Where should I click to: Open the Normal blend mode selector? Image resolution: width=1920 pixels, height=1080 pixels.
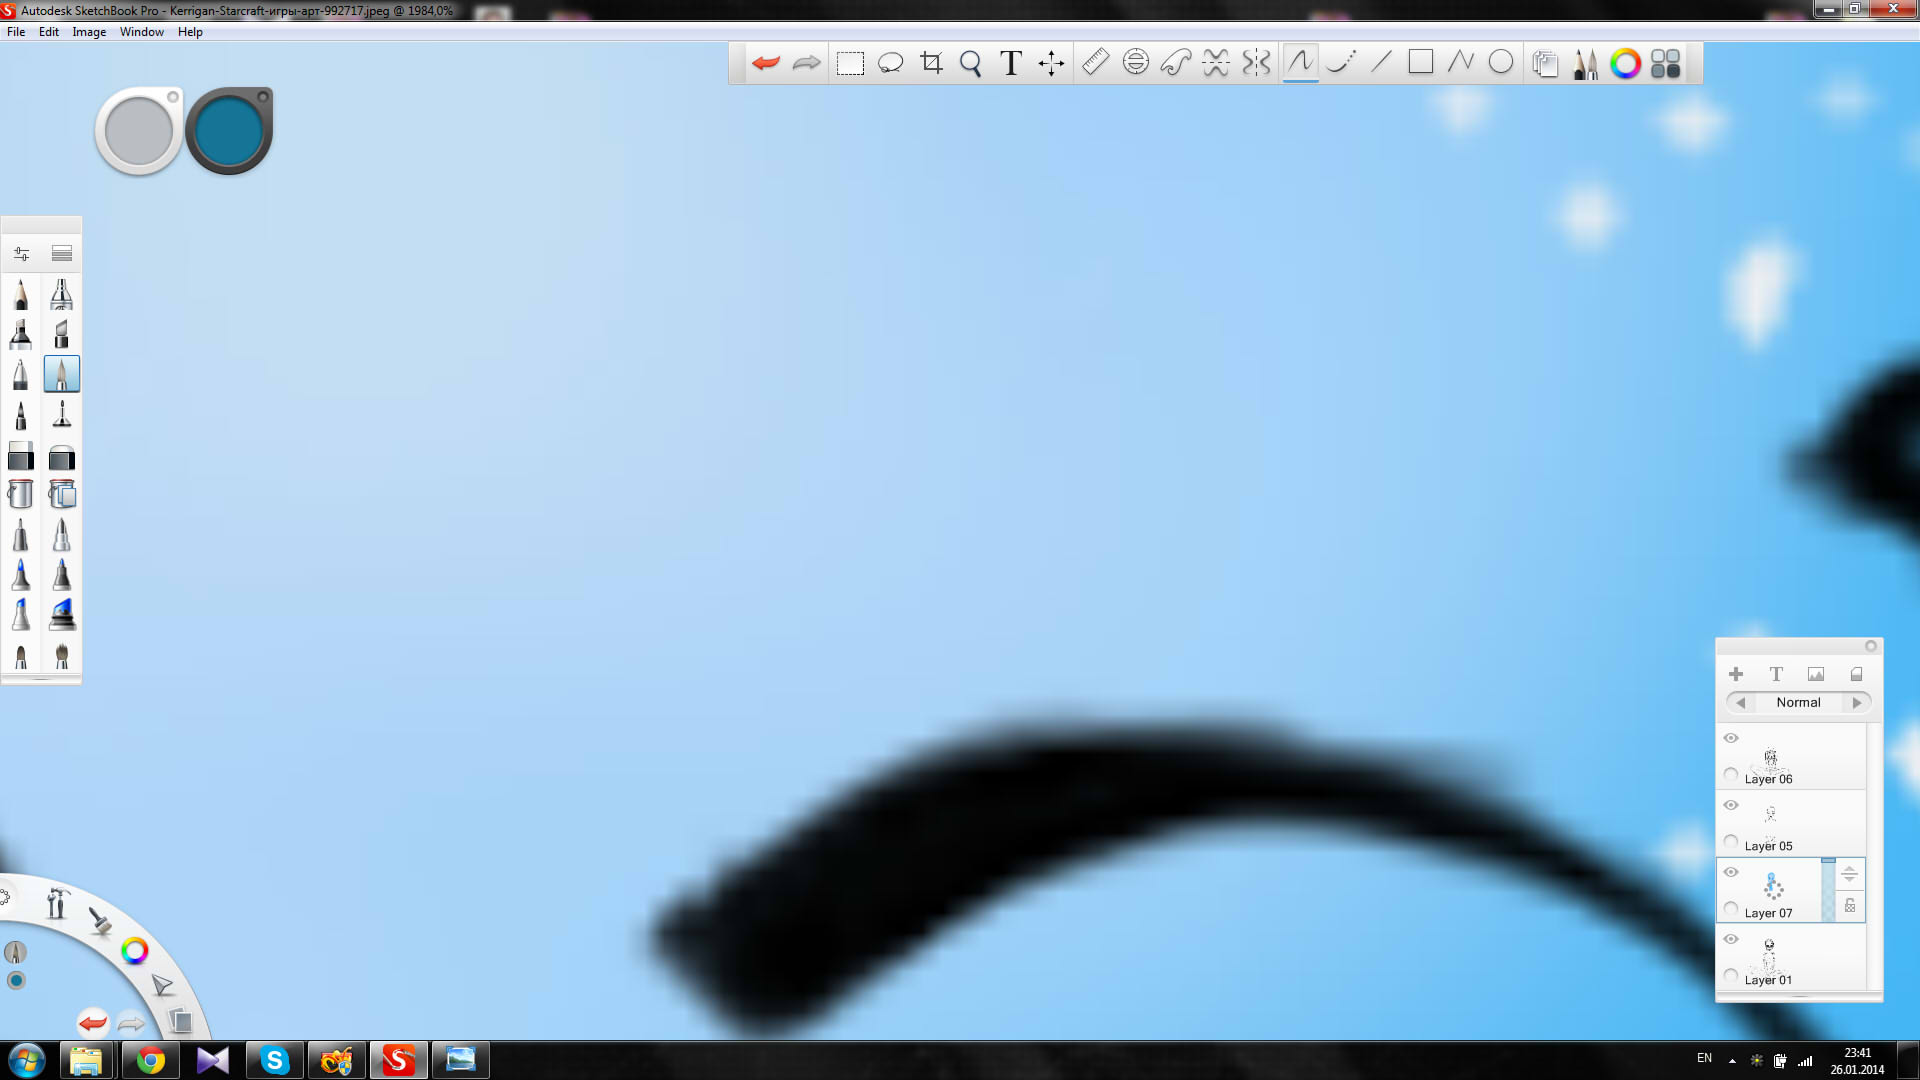pos(1798,703)
